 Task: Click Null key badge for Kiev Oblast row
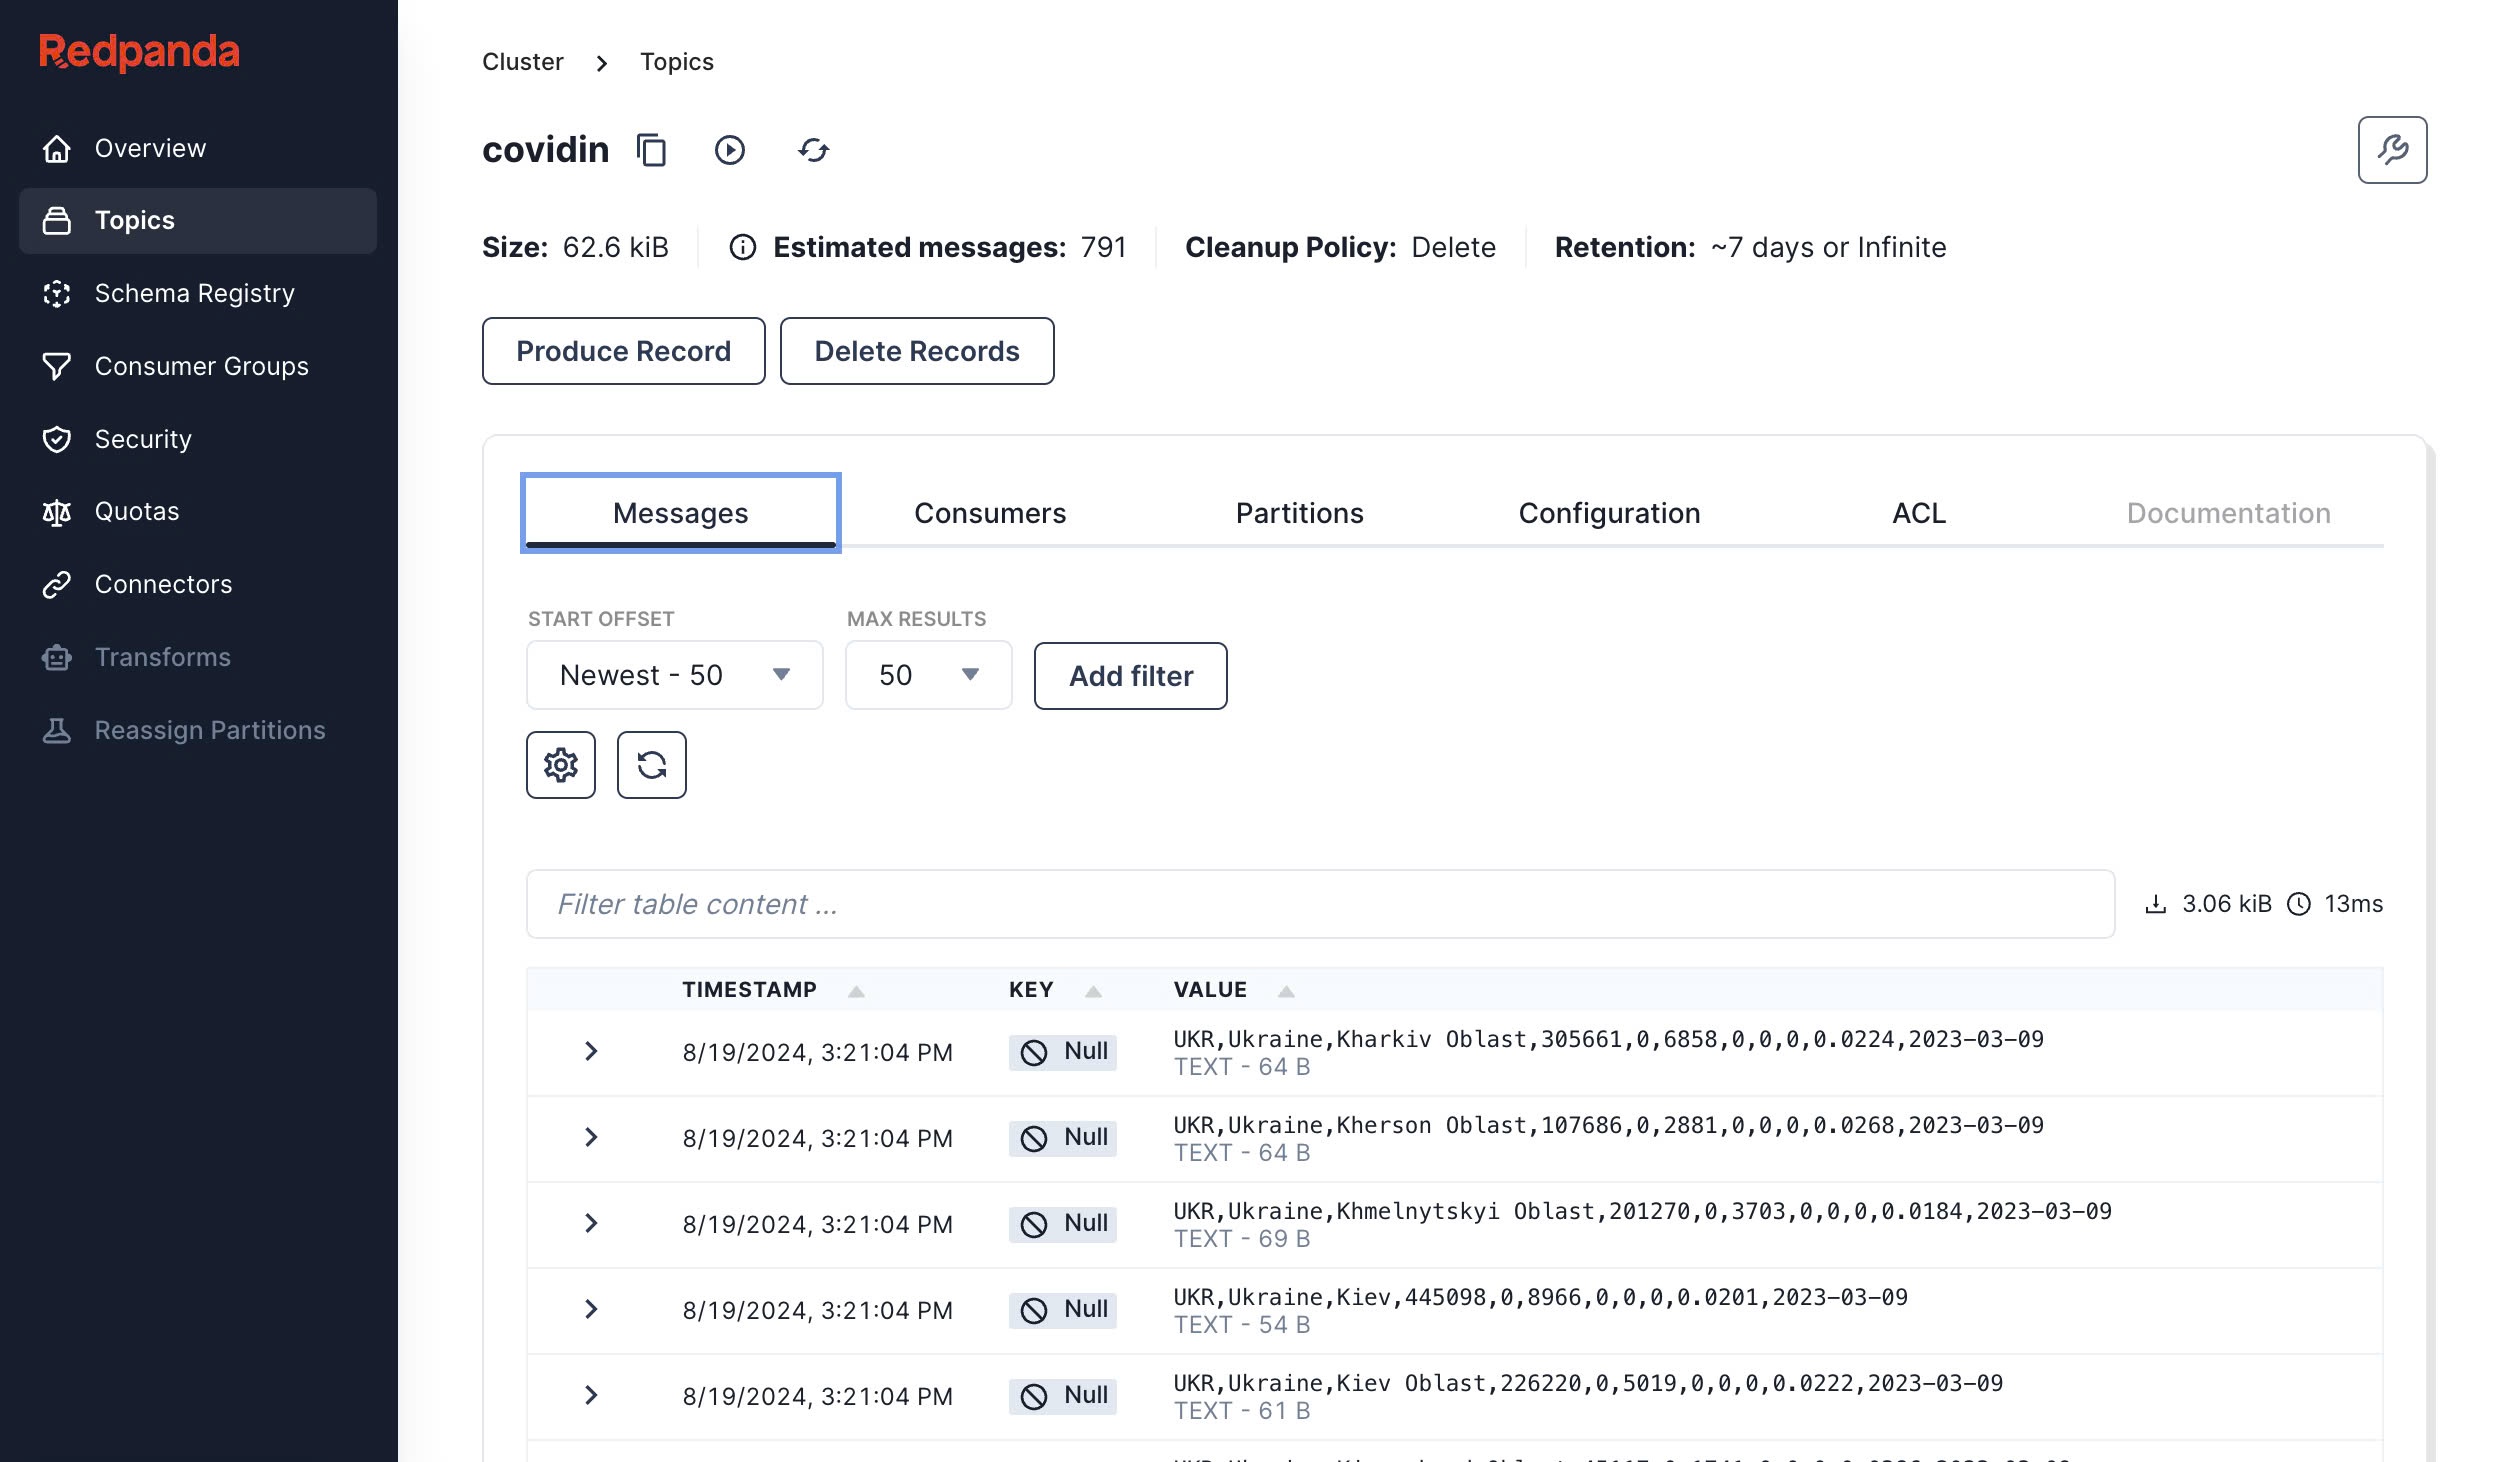[x=1063, y=1396]
